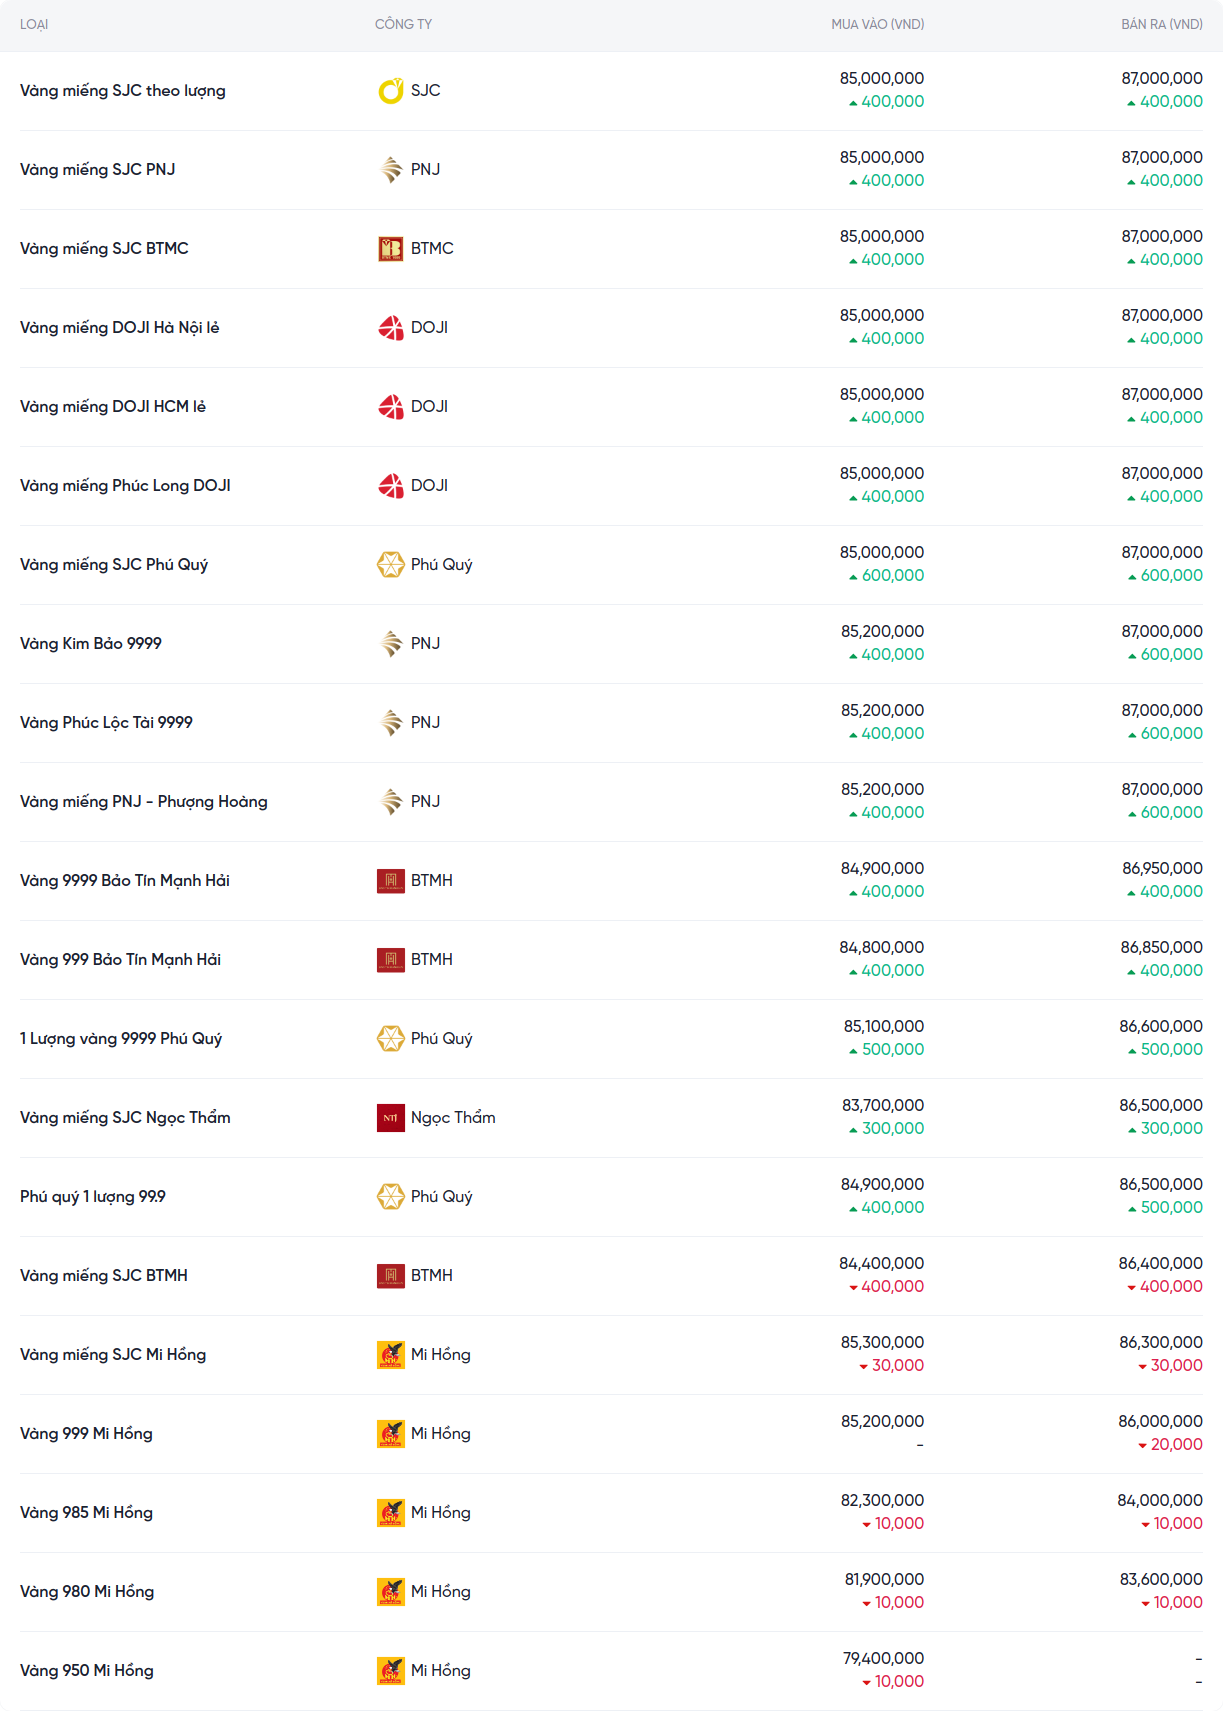Click Vàng miếng SJC BTMH buy price
Viewport: 1223px width, 1711px height.
pyautogui.click(x=881, y=1264)
